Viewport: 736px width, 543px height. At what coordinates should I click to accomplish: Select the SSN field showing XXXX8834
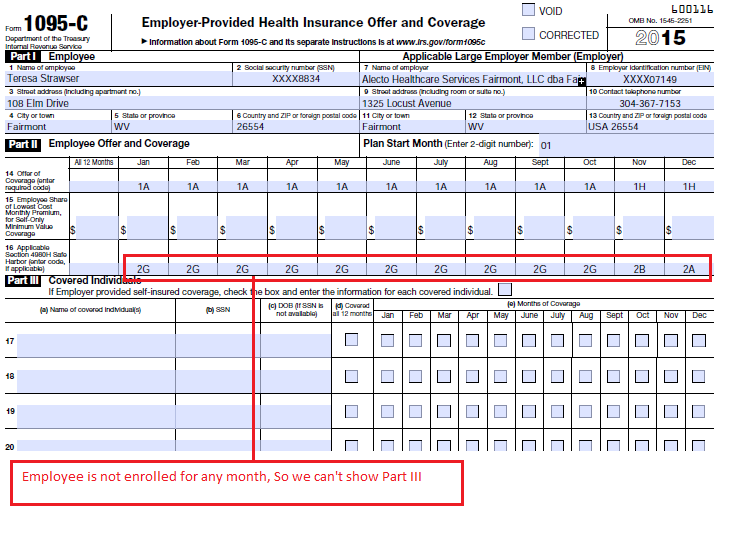[x=296, y=78]
